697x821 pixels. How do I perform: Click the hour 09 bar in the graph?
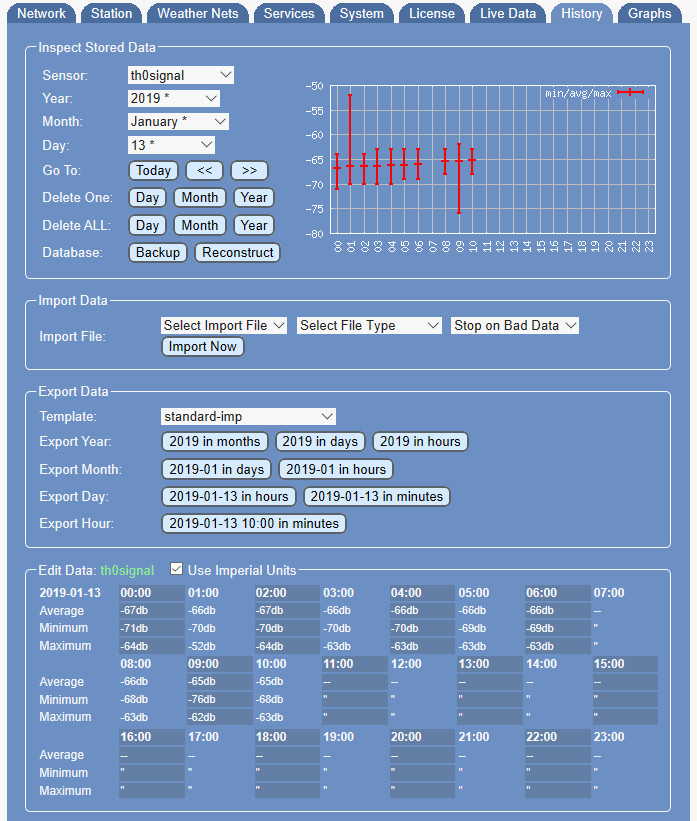(x=459, y=179)
